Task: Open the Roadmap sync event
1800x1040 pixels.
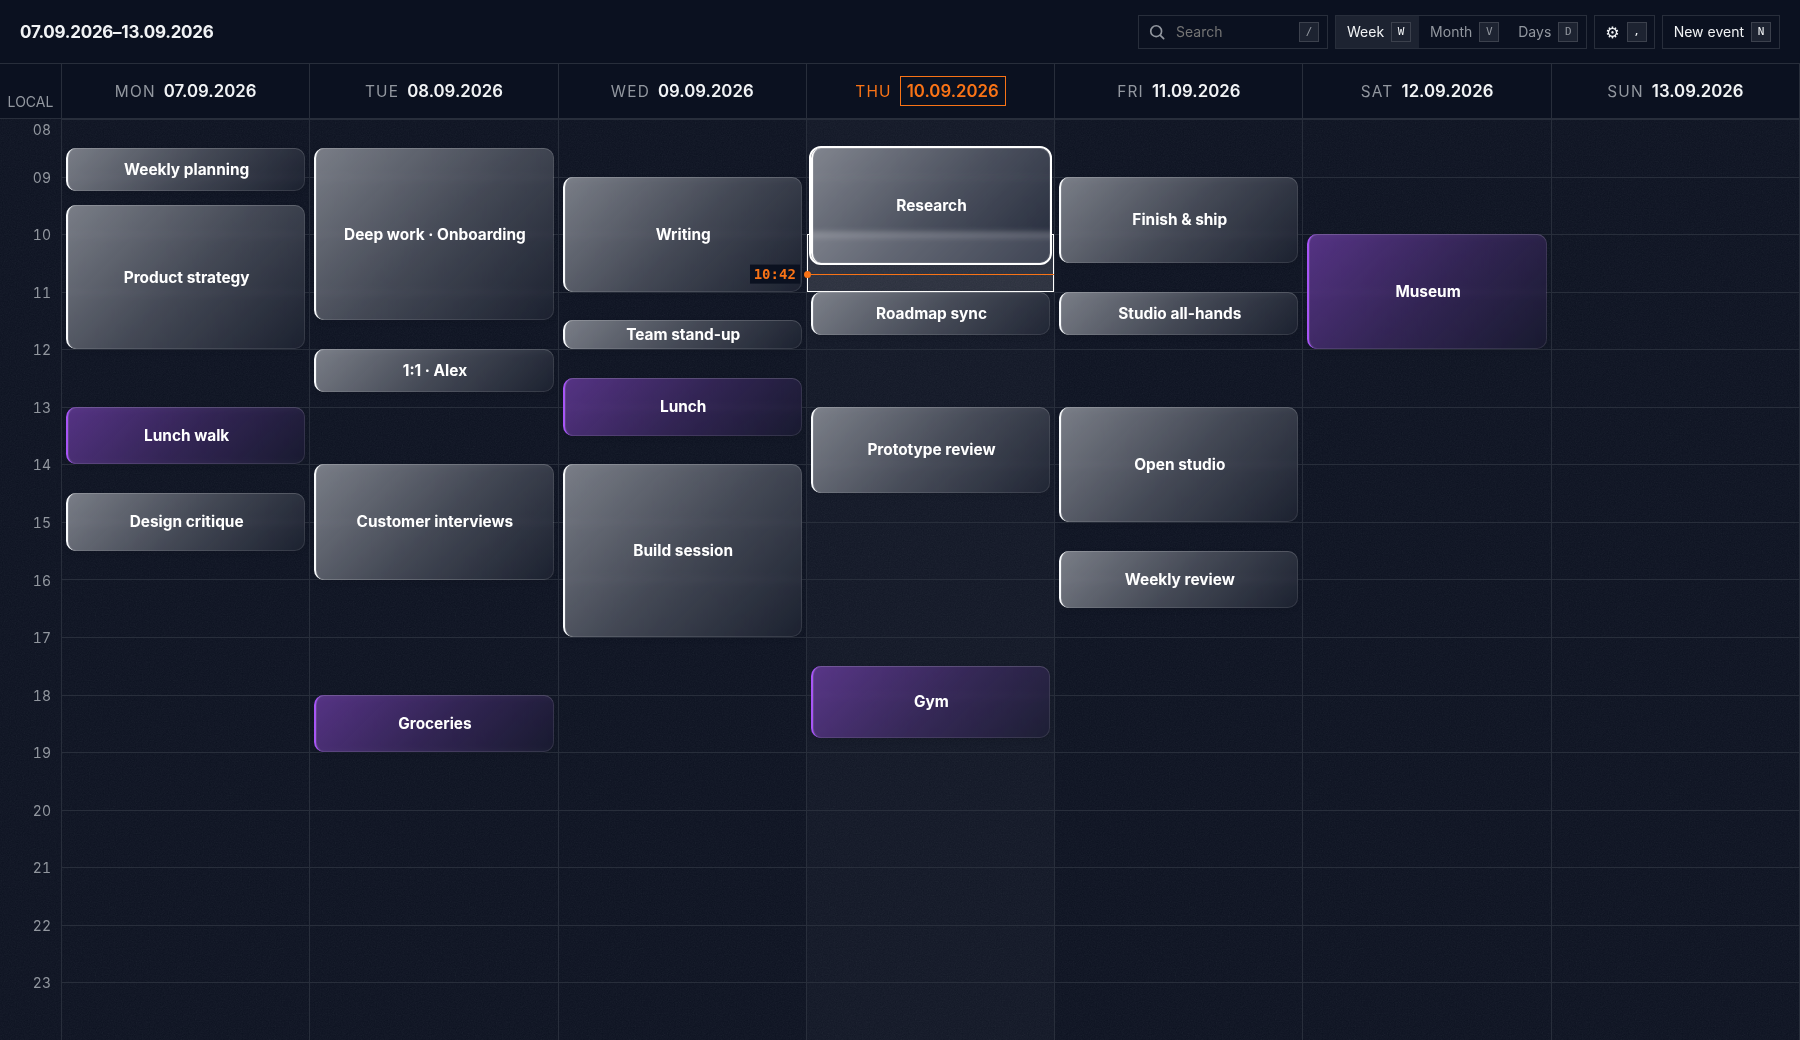Action: click(930, 313)
